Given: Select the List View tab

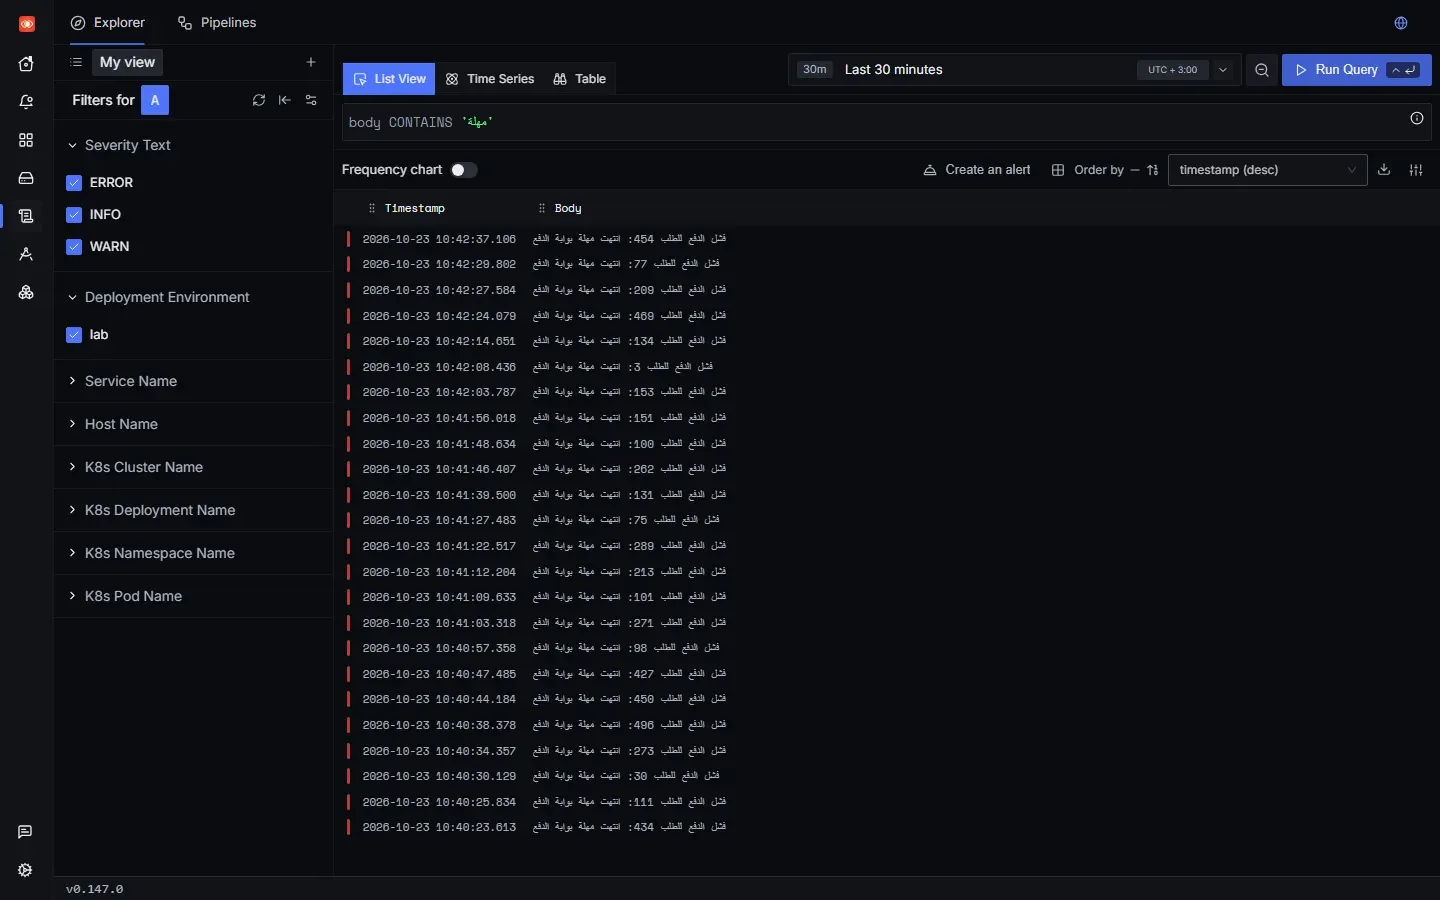Looking at the screenshot, I should [389, 79].
